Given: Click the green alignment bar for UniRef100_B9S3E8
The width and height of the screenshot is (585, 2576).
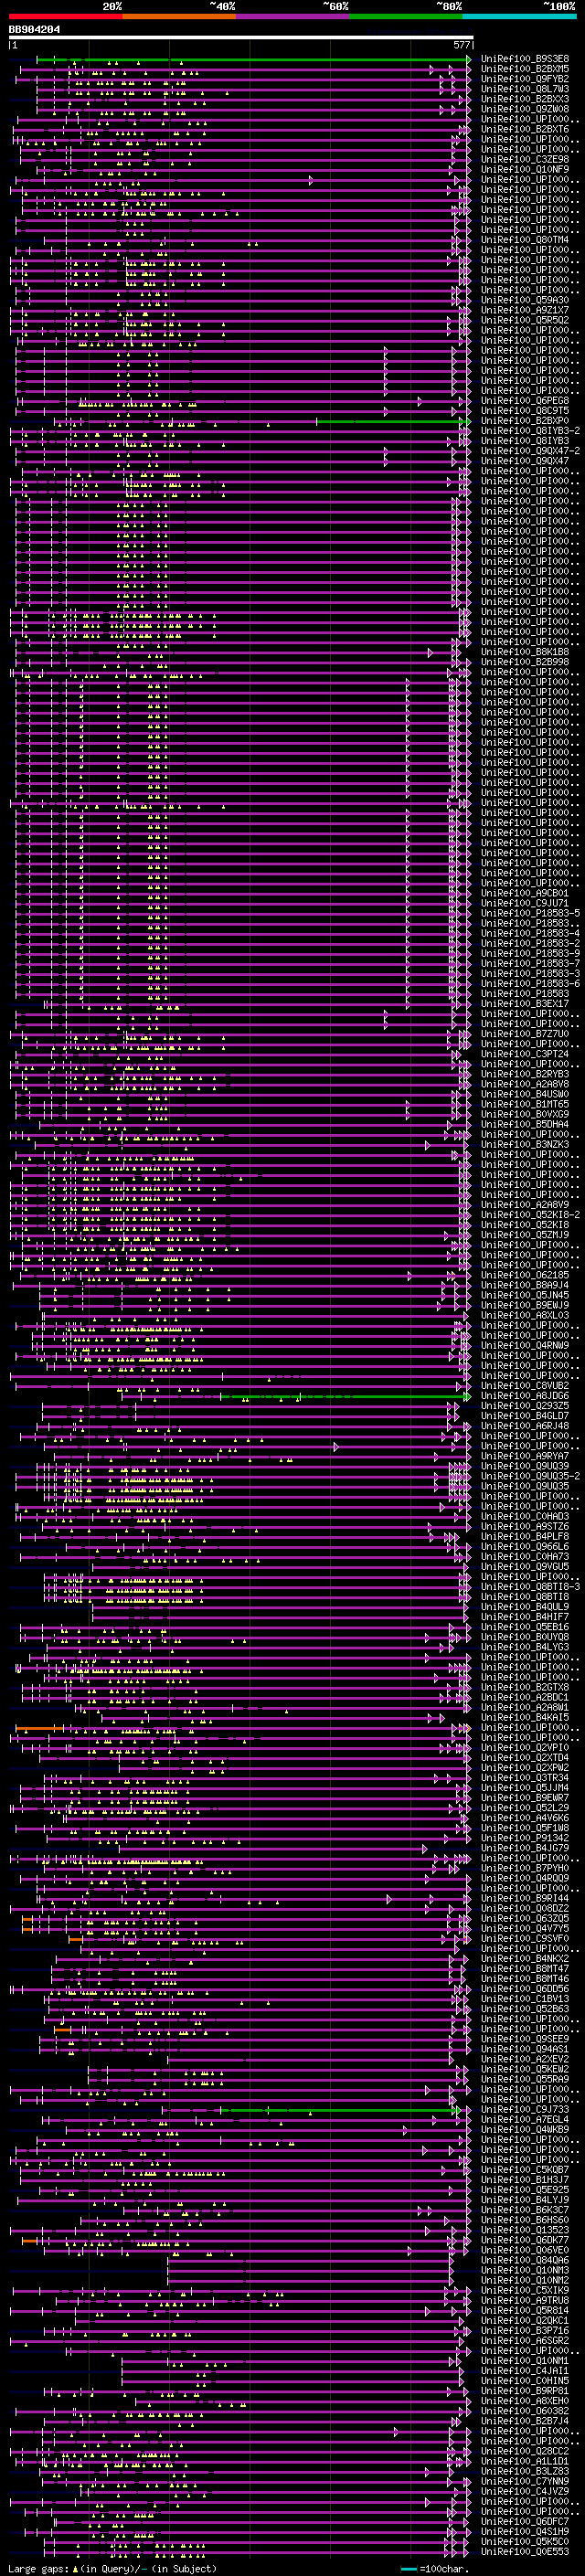Looking at the screenshot, I should pos(253,60).
